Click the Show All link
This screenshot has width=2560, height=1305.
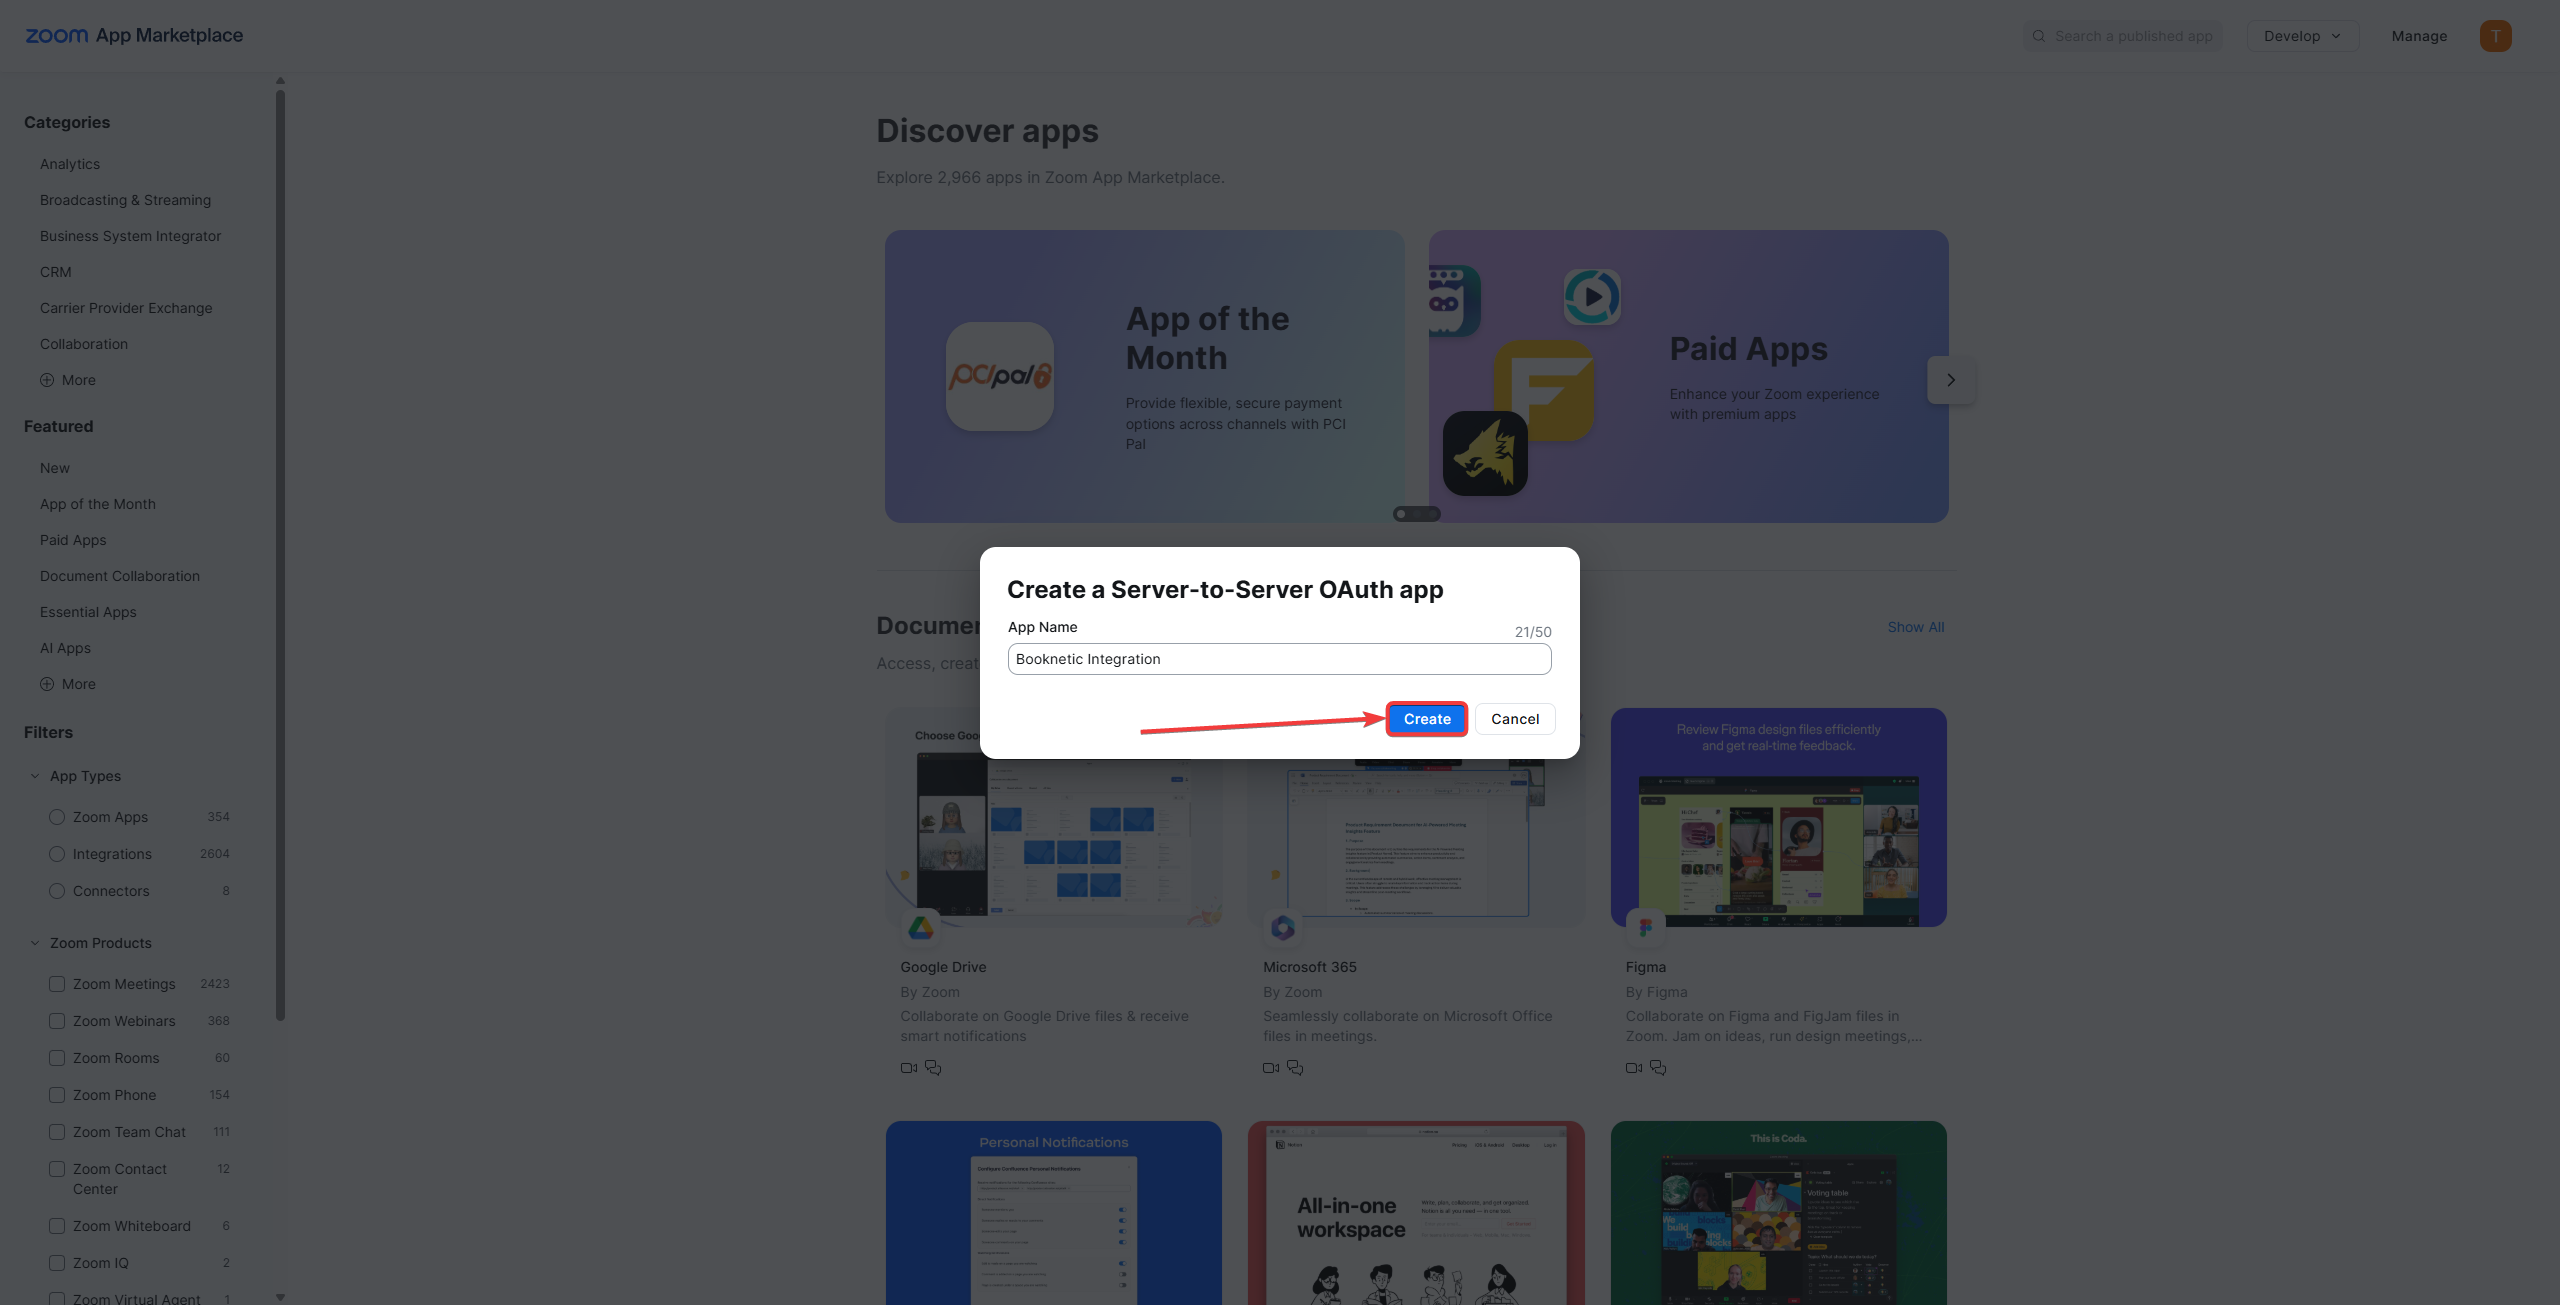tap(1916, 627)
